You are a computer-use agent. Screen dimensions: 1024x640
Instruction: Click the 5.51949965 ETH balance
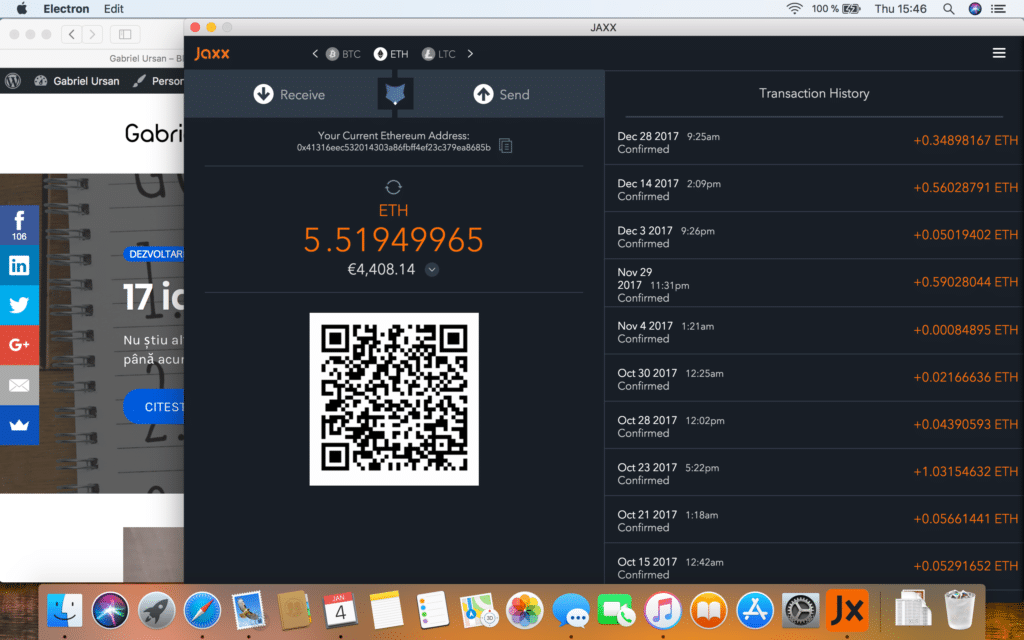click(x=393, y=240)
